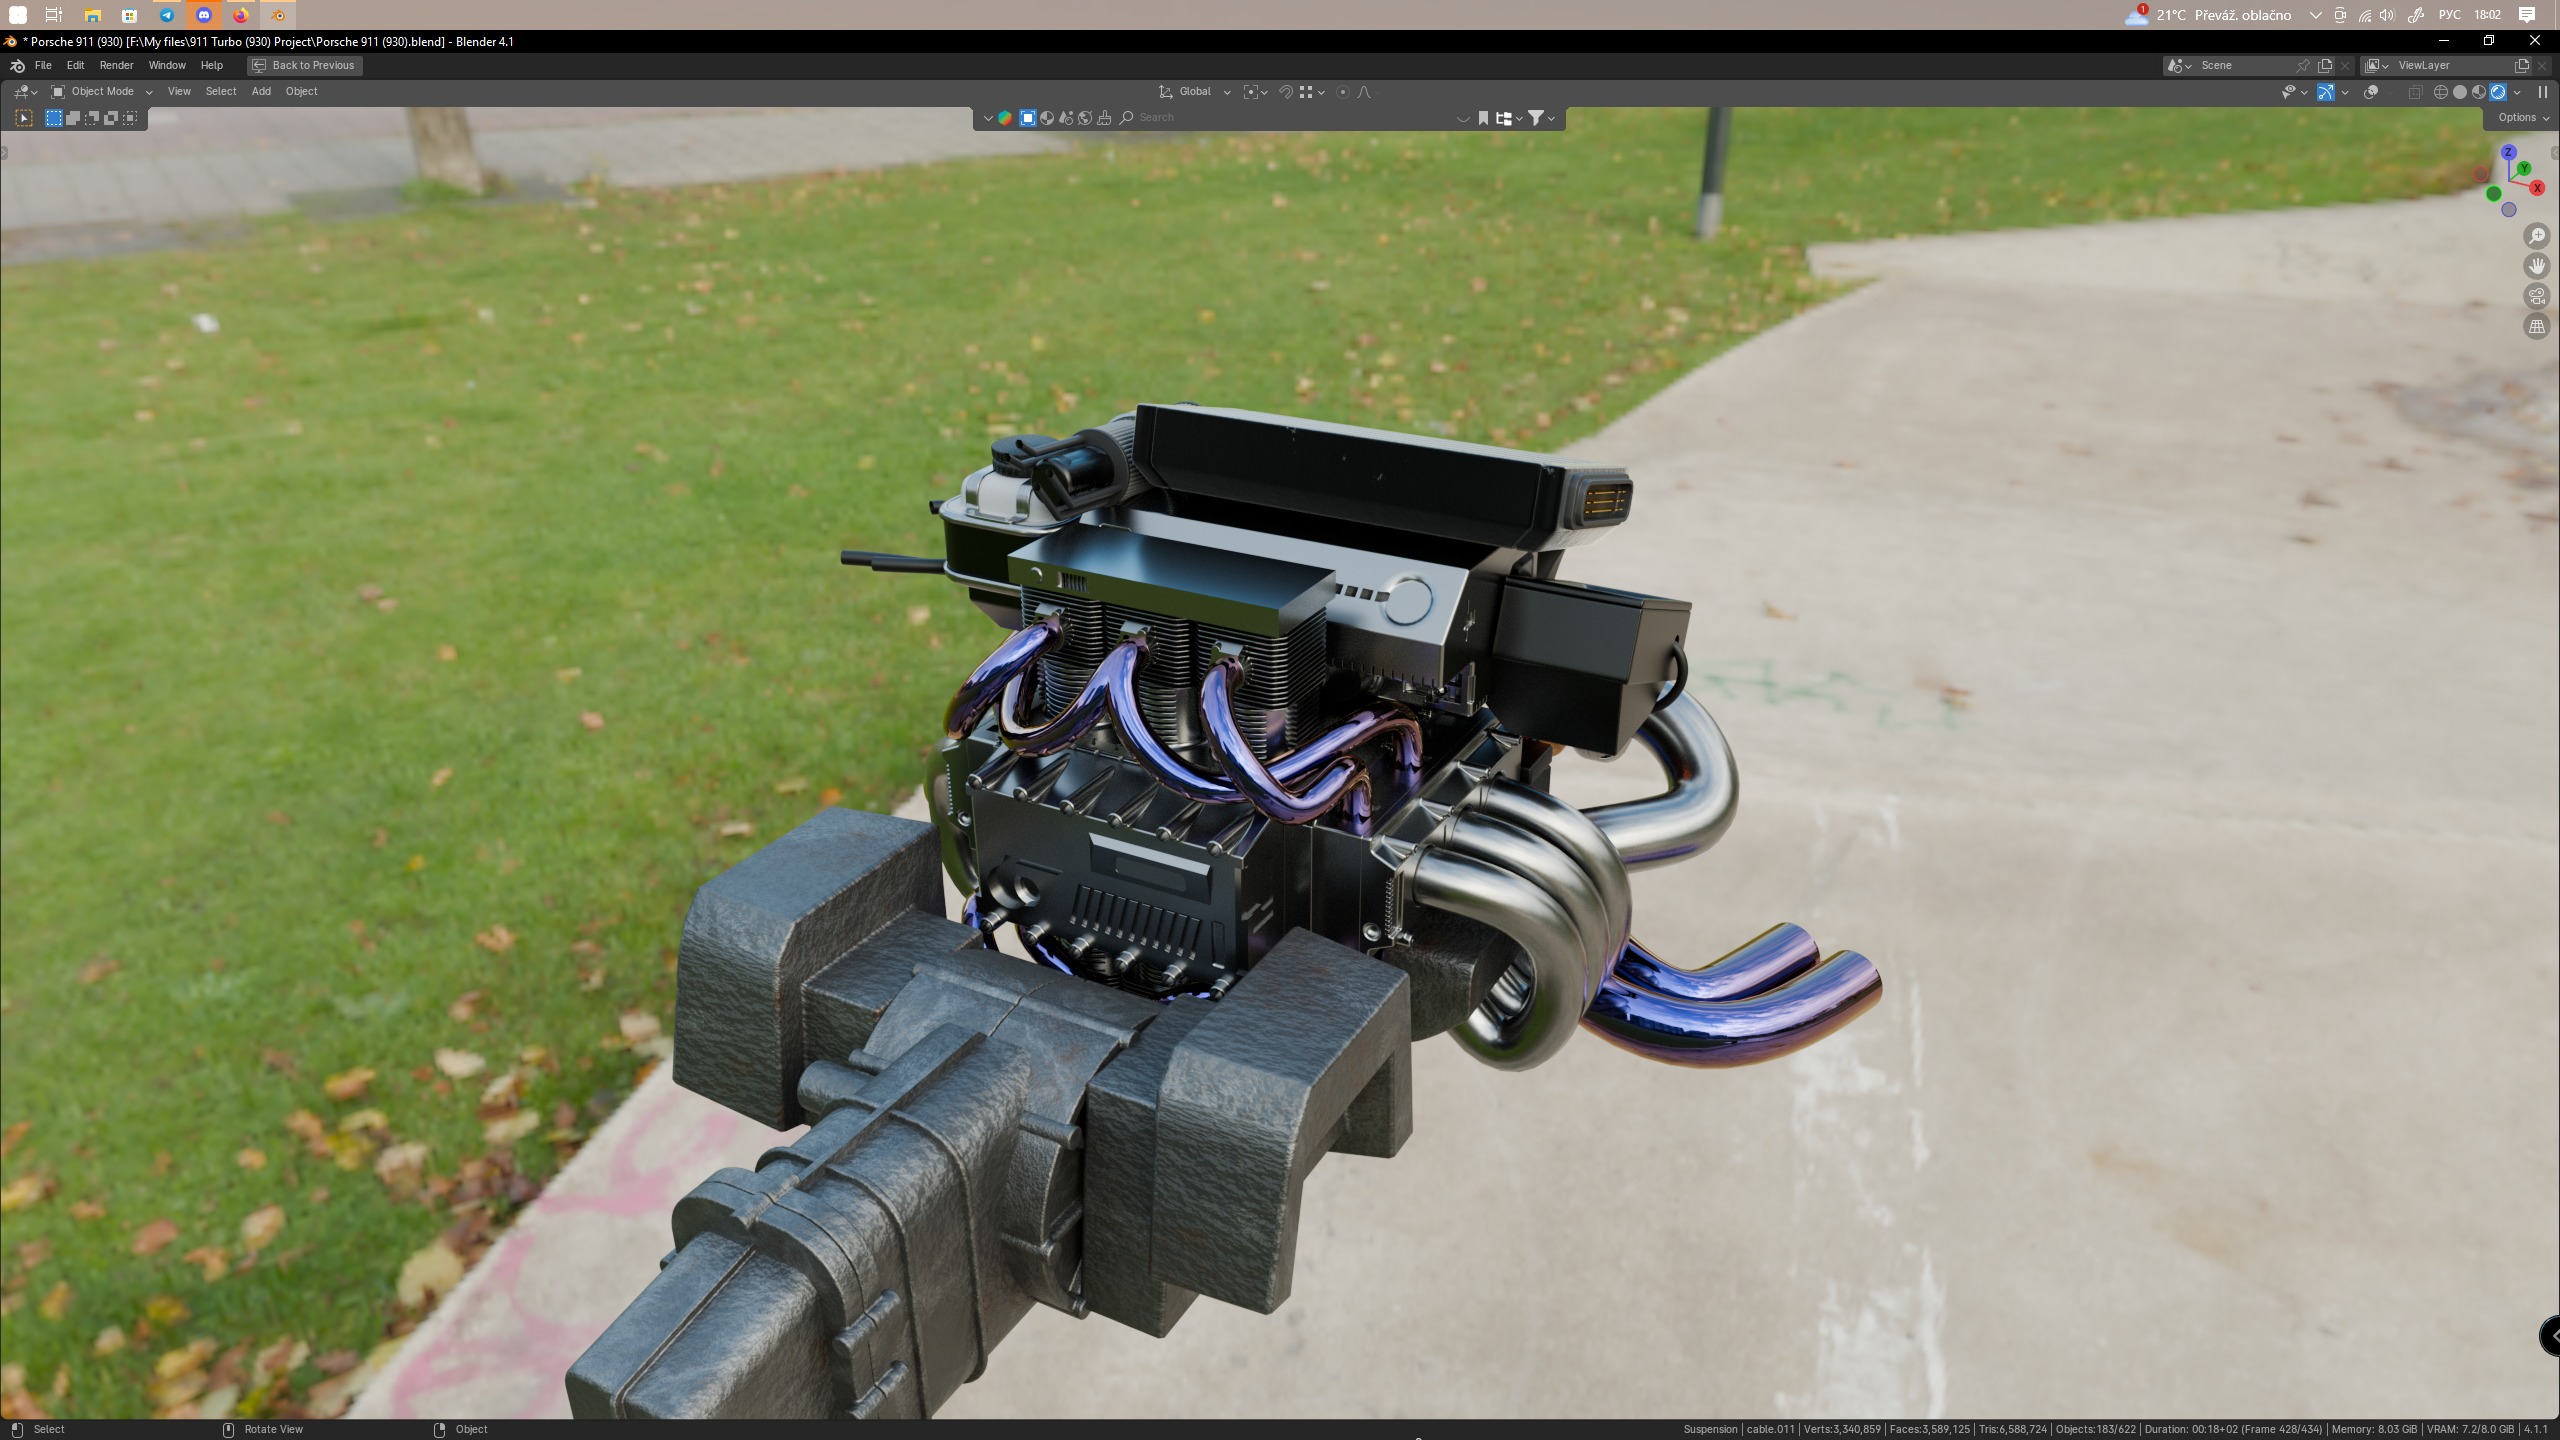Click the zoom magnifier navigation icon
The image size is (2560, 1440).
[x=2536, y=236]
